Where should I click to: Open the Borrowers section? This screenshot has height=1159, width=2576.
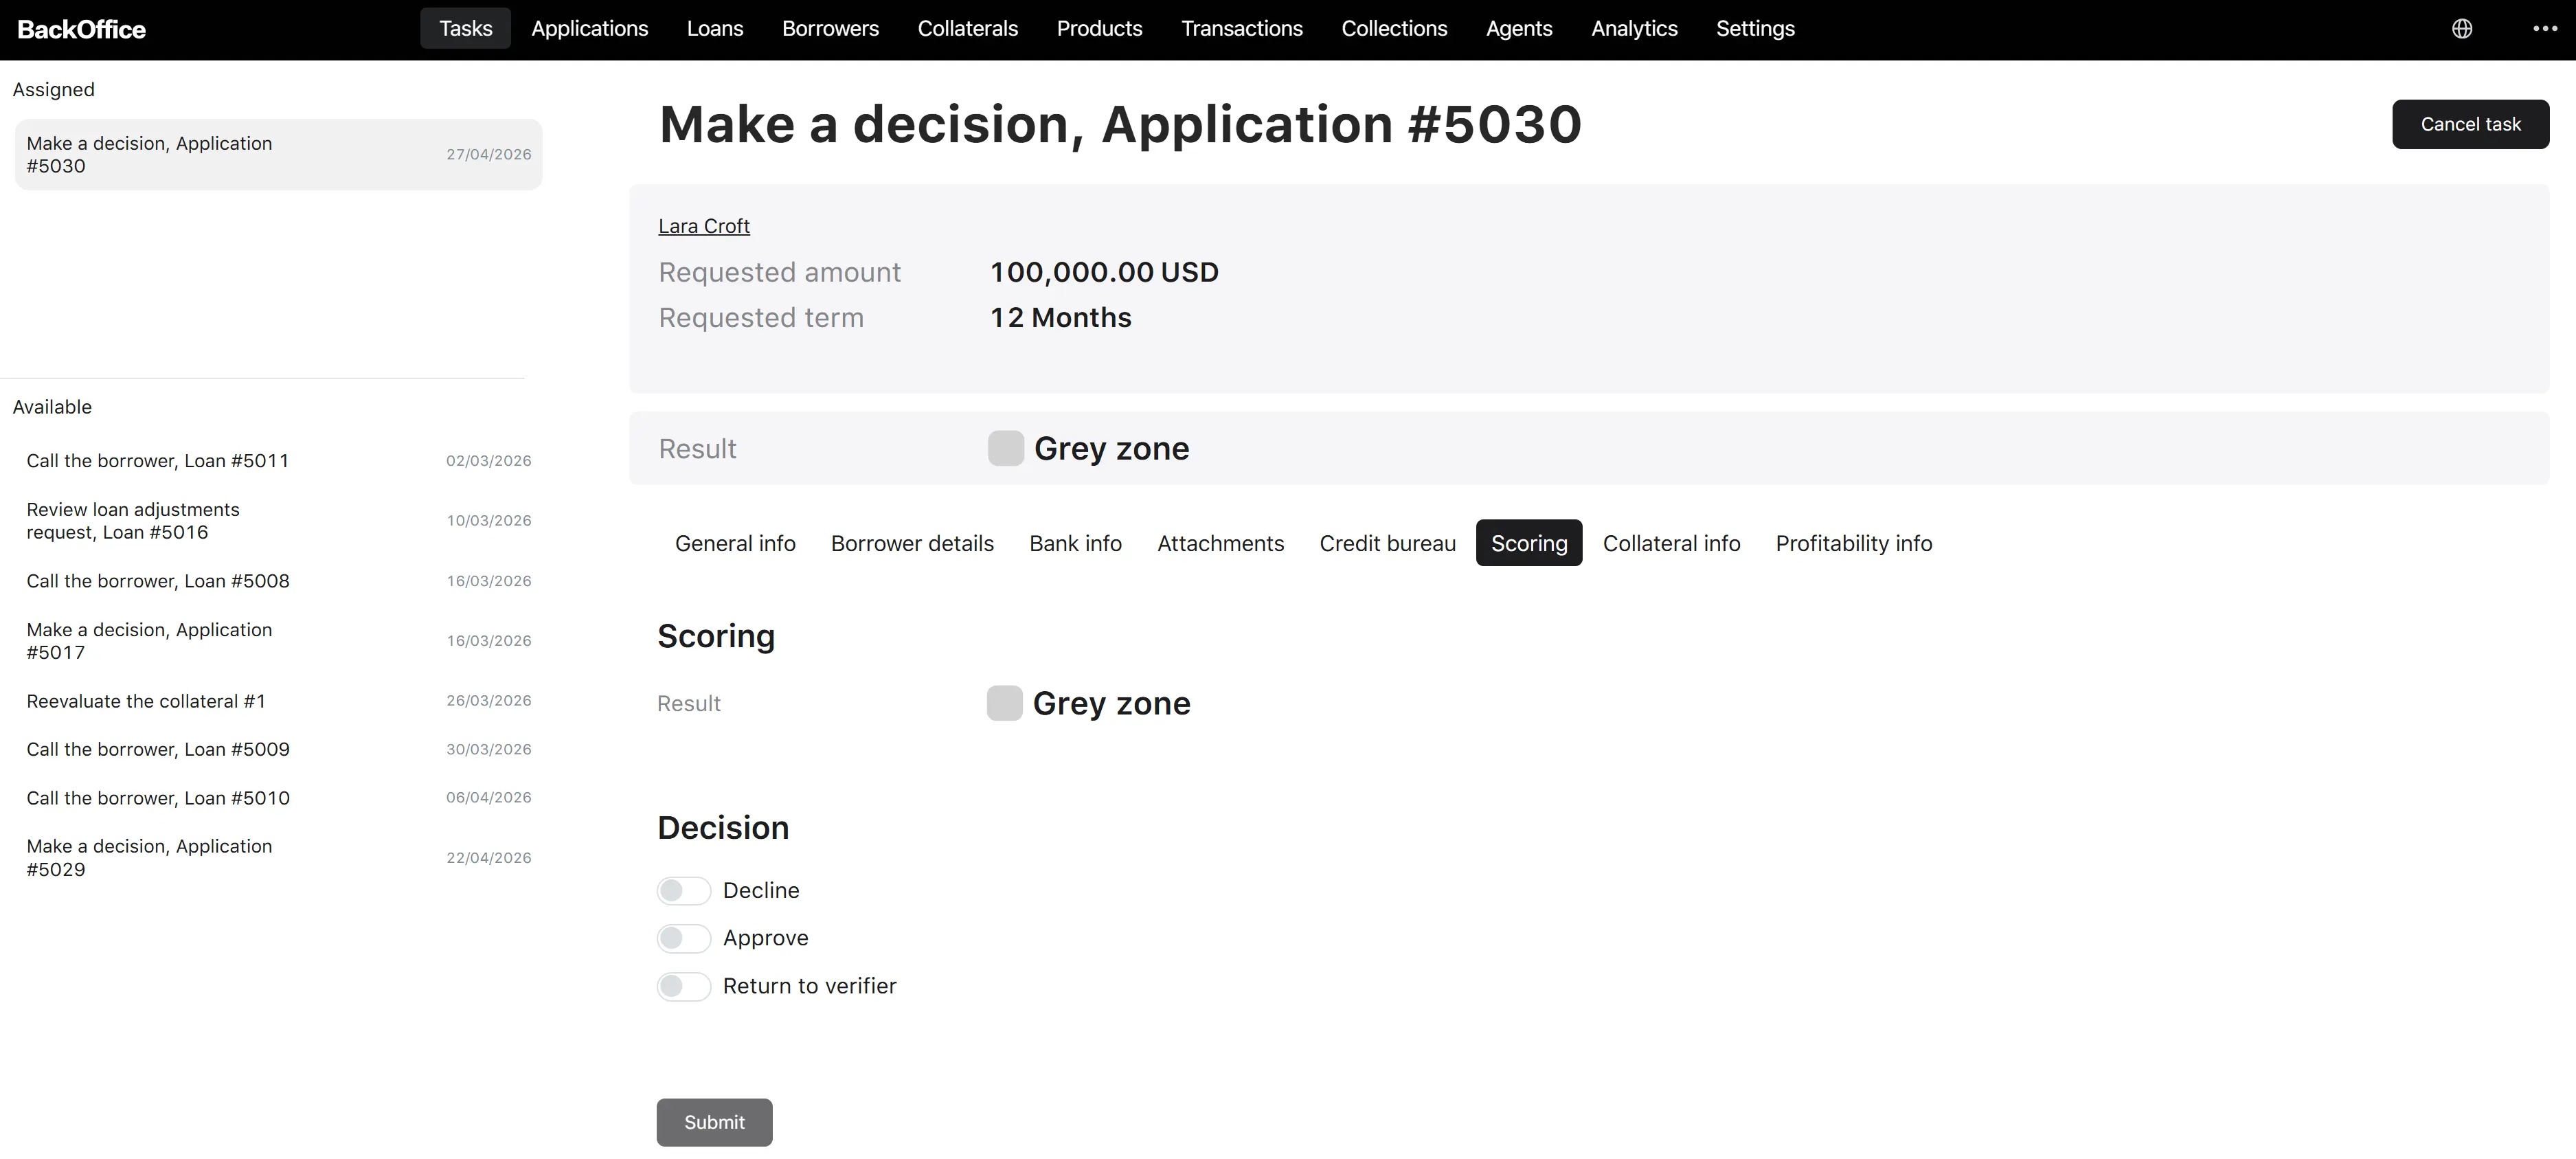click(830, 28)
